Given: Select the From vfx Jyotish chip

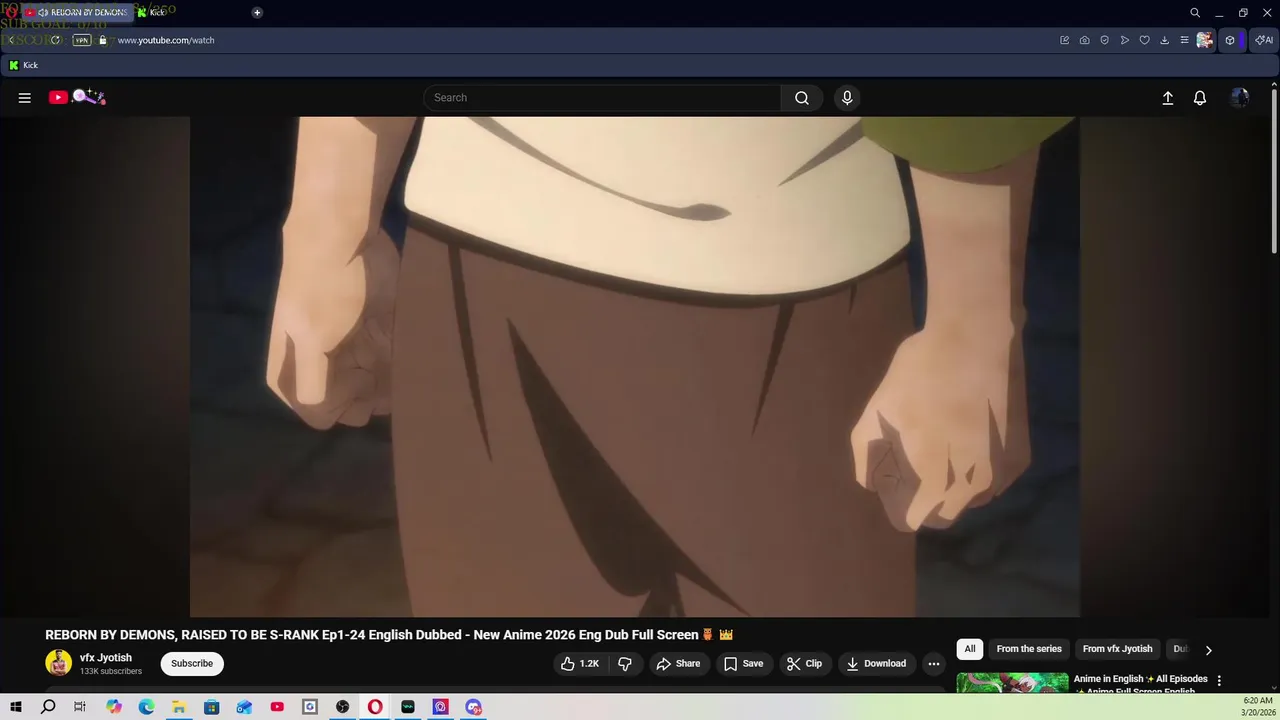Looking at the screenshot, I should pyautogui.click(x=1117, y=649).
